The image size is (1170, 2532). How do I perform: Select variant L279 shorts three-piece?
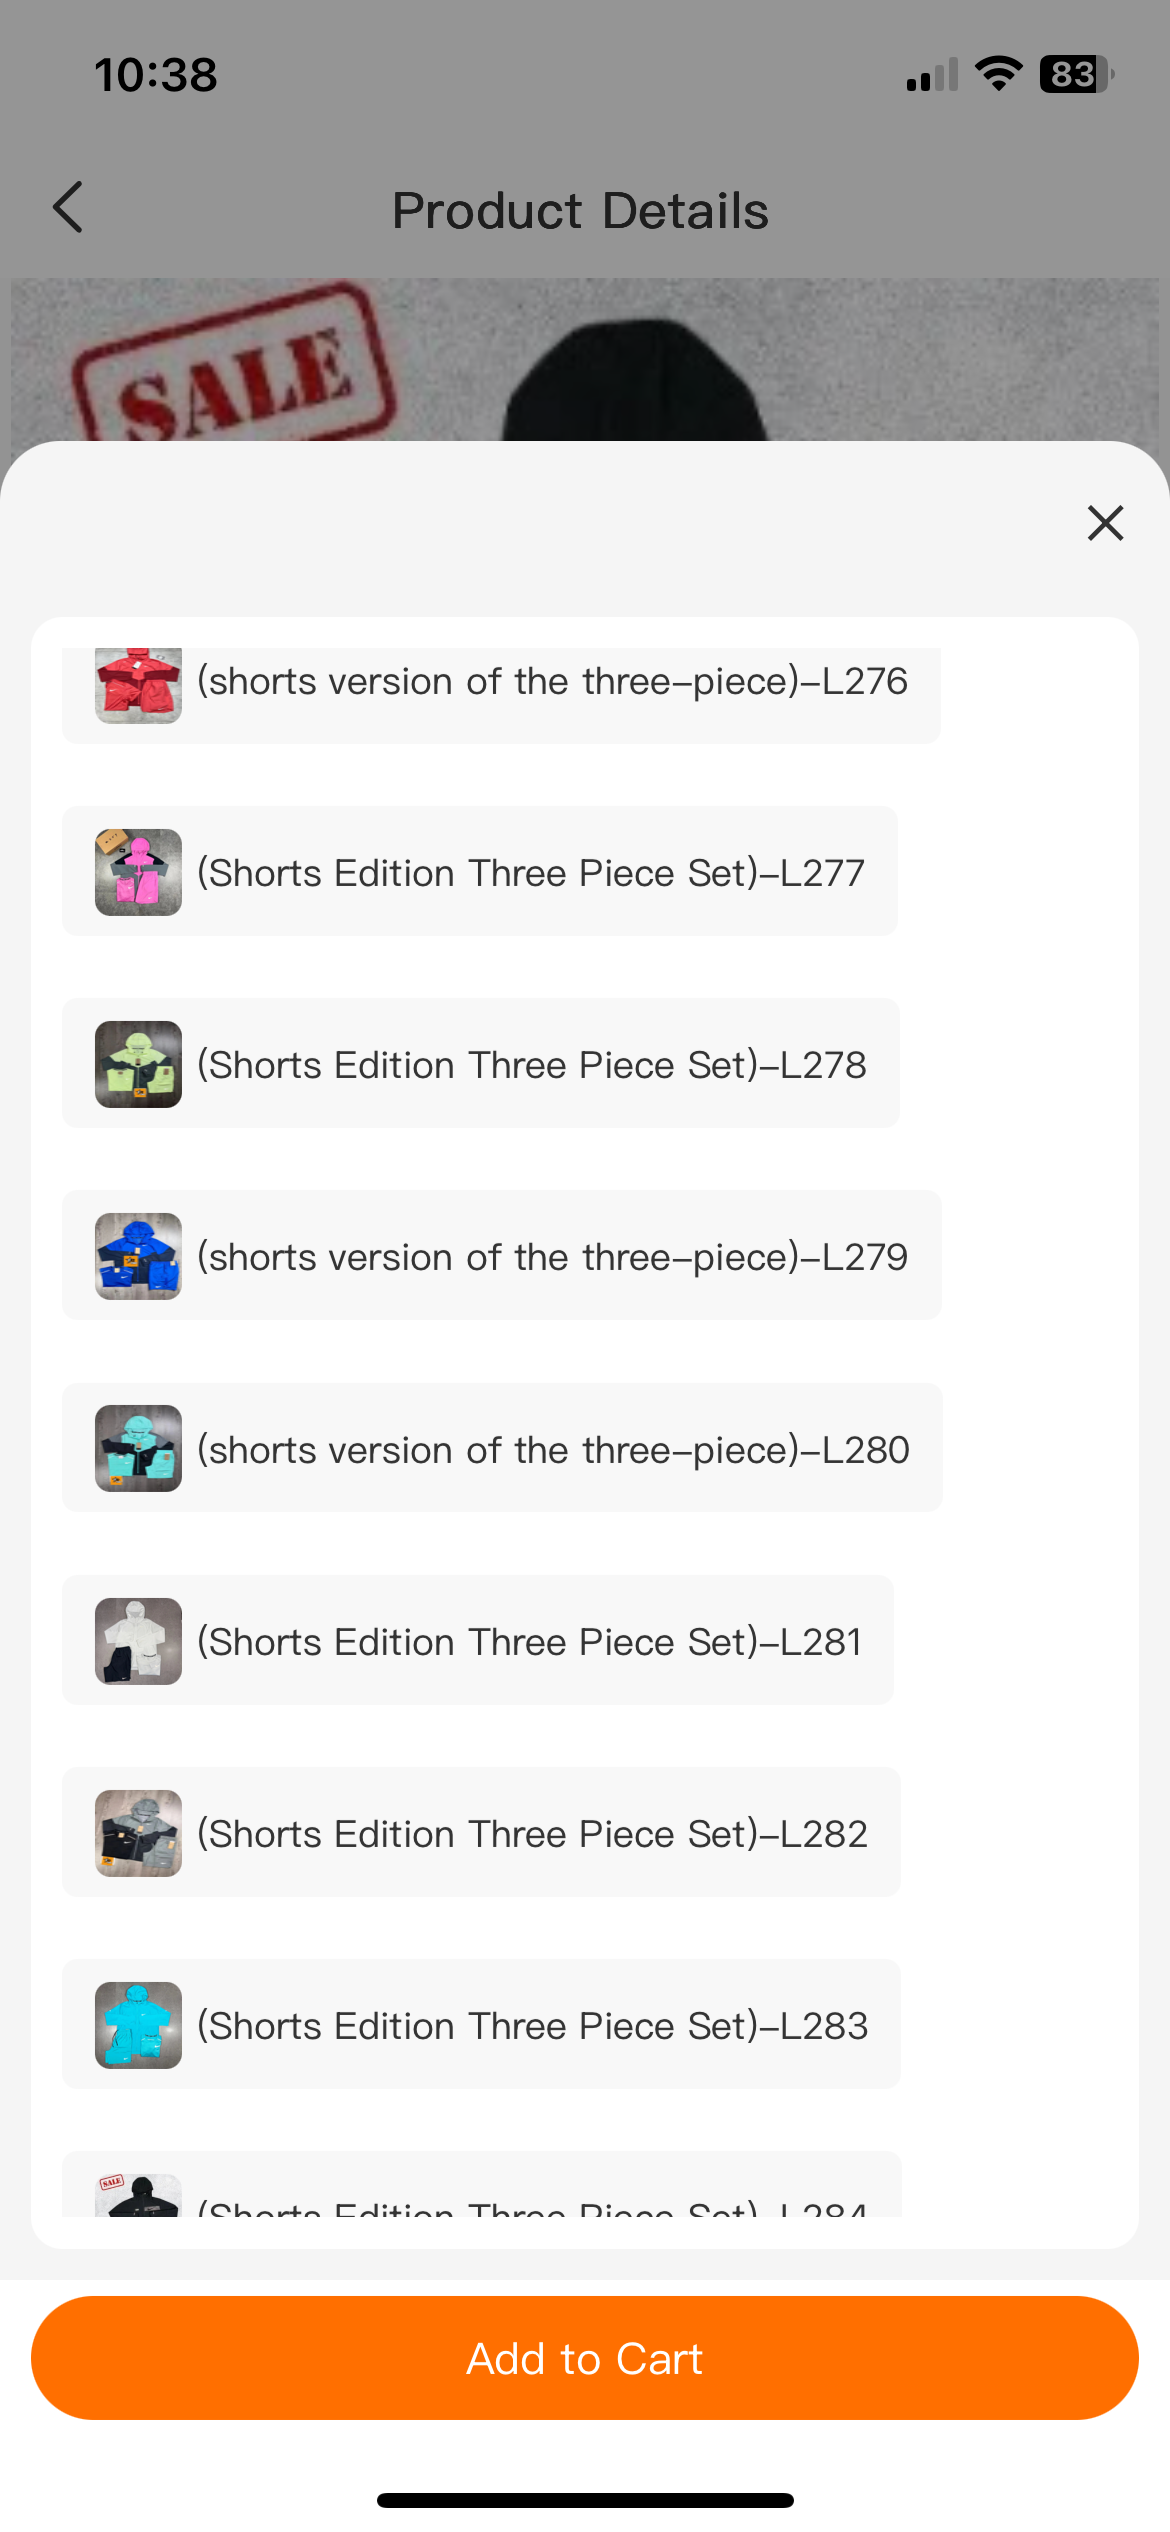(552, 1256)
